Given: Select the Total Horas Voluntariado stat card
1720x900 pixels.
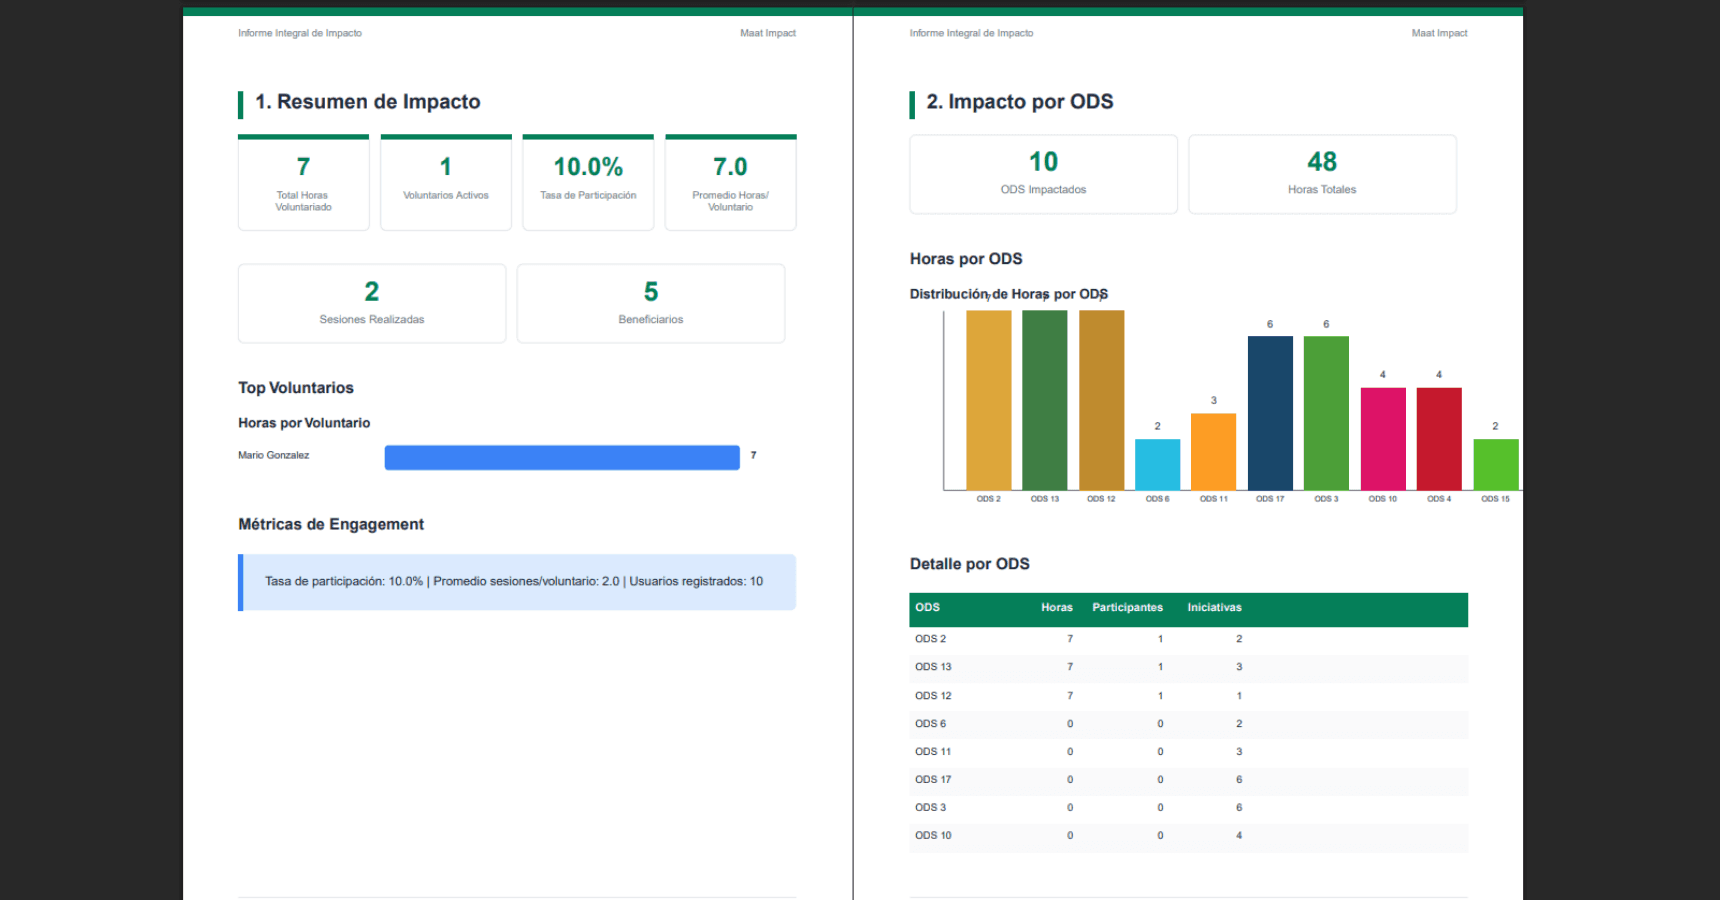Looking at the screenshot, I should 303,182.
